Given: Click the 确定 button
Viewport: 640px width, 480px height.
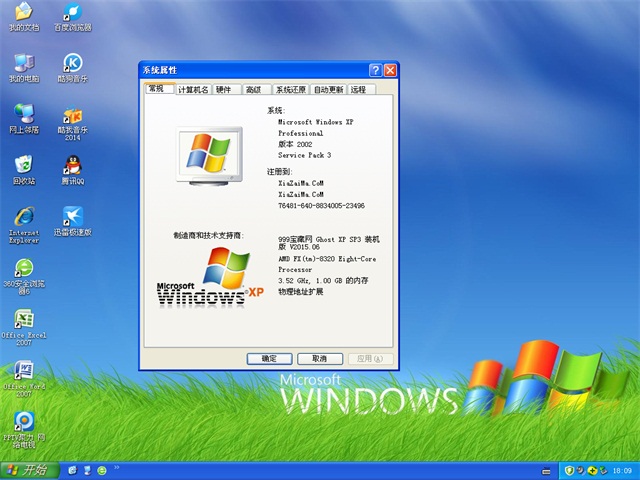Looking at the screenshot, I should click(270, 358).
